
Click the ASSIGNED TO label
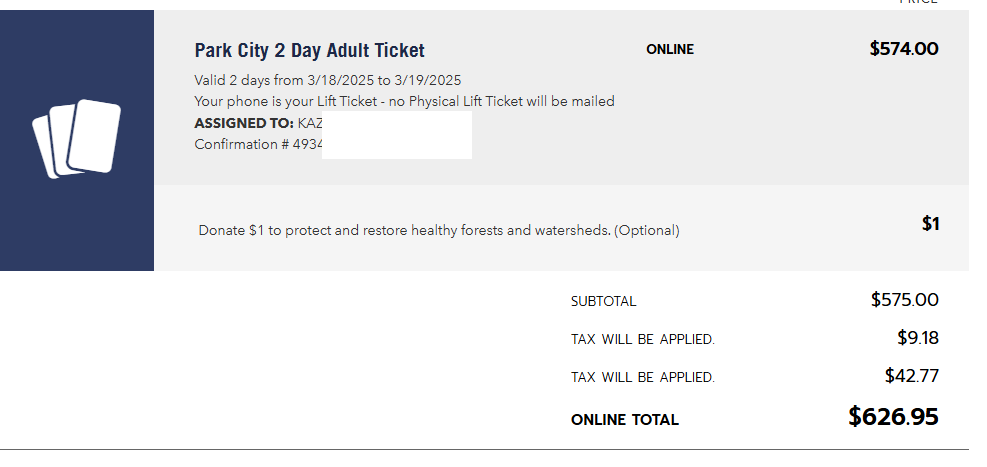tap(244, 123)
